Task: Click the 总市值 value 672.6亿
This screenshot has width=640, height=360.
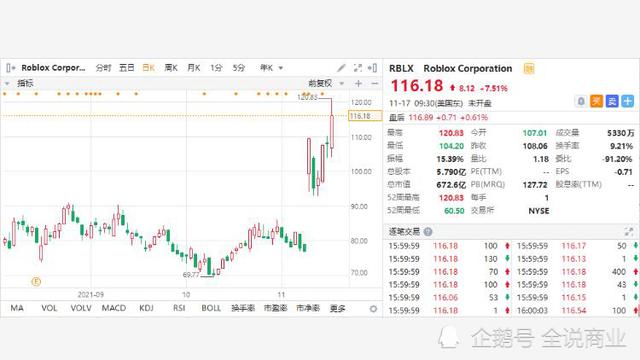Action: [451, 185]
